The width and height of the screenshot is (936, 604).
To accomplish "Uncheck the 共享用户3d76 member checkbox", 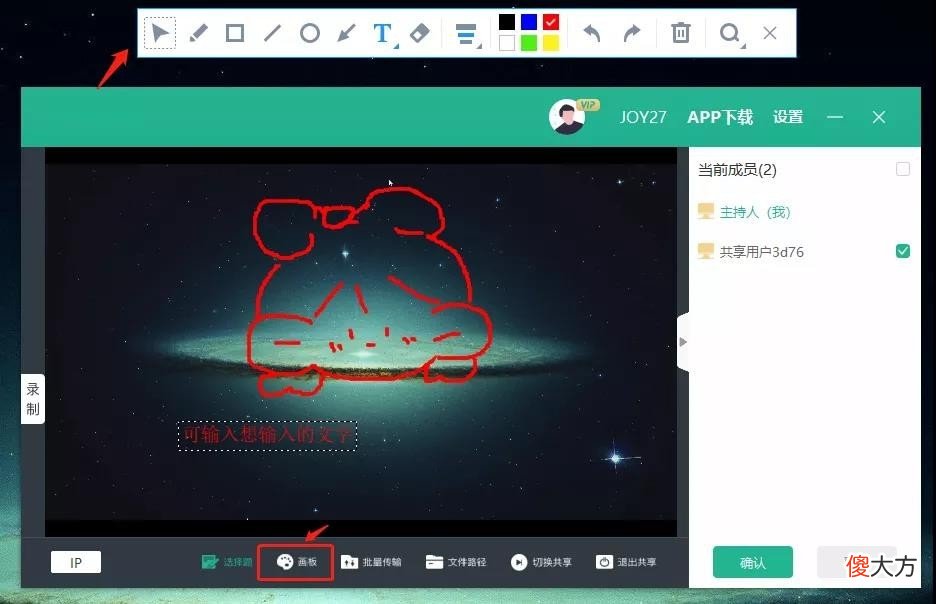I will coord(903,251).
